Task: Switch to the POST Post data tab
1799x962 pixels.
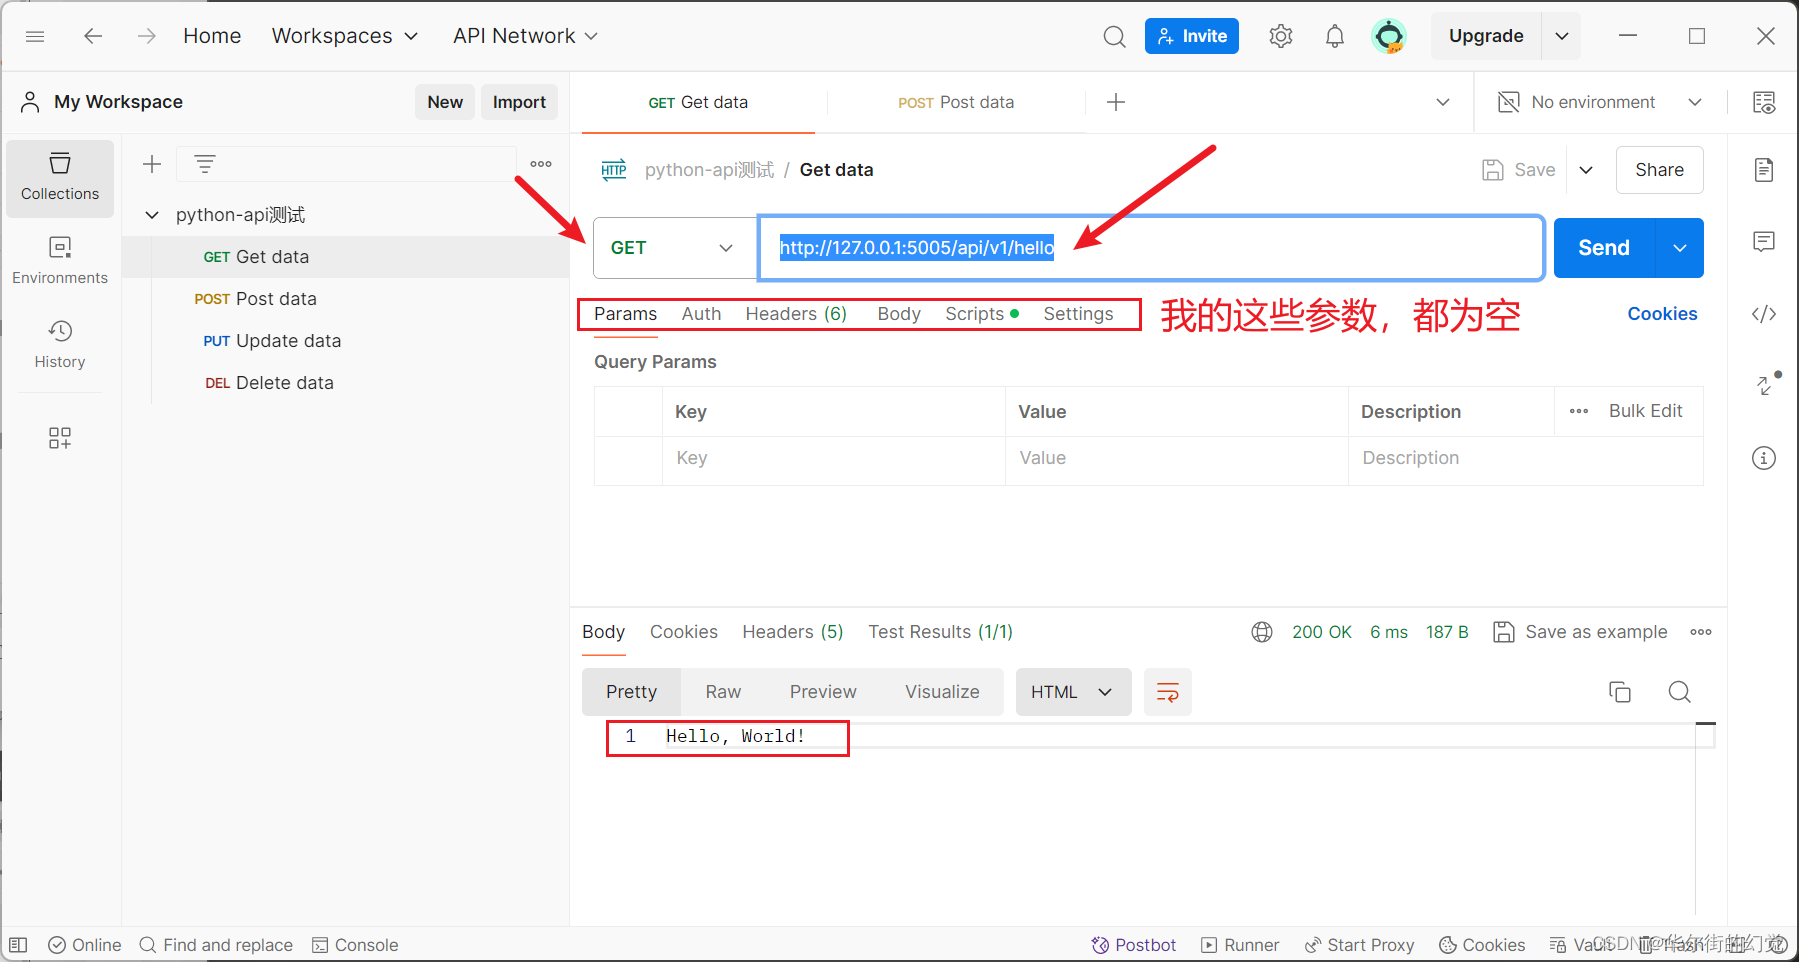Action: coord(956,102)
